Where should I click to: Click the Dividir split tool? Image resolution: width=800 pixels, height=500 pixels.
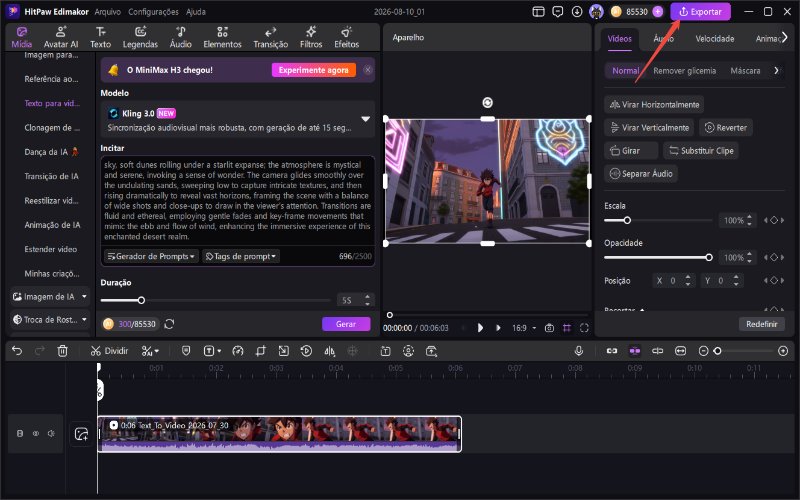point(109,351)
